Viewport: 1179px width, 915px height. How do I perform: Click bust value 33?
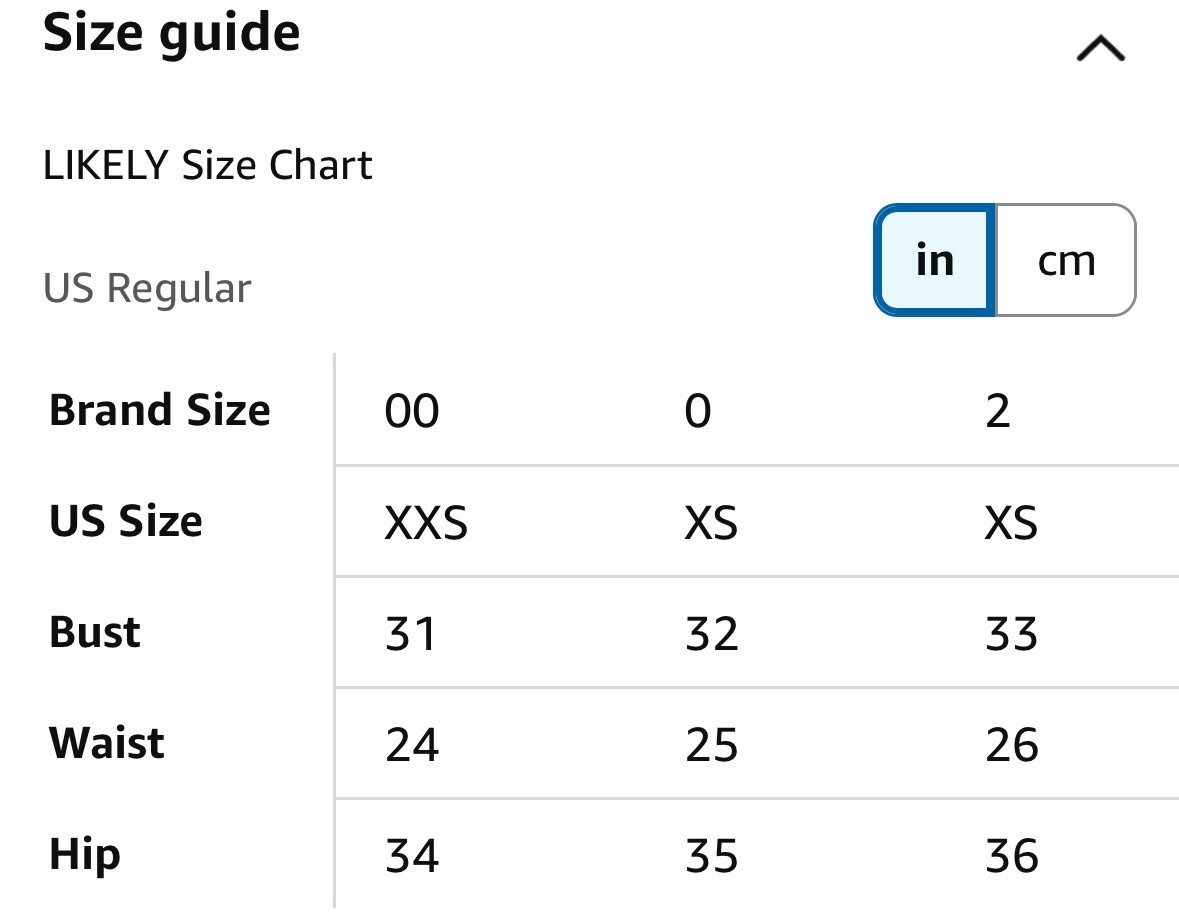click(x=1012, y=634)
